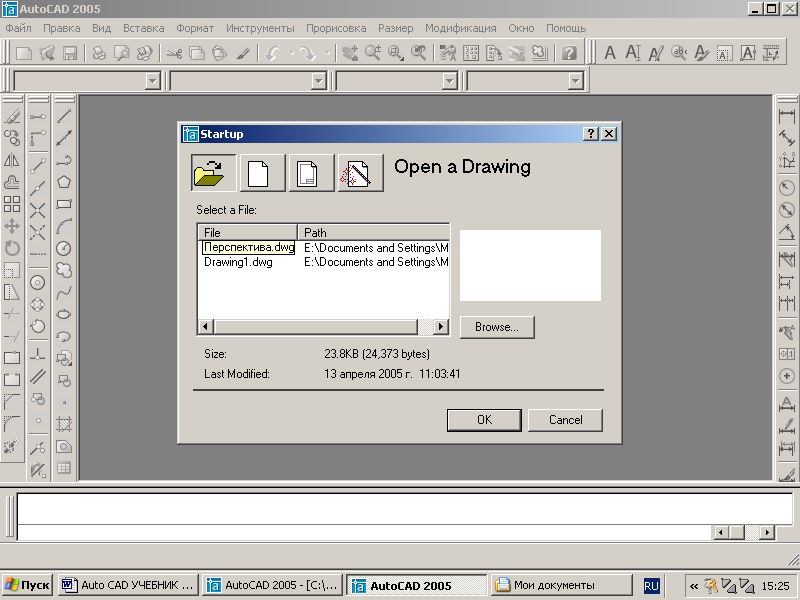Open the first toolbar combo box dropdown
The height and width of the screenshot is (600, 800).
tap(153, 81)
